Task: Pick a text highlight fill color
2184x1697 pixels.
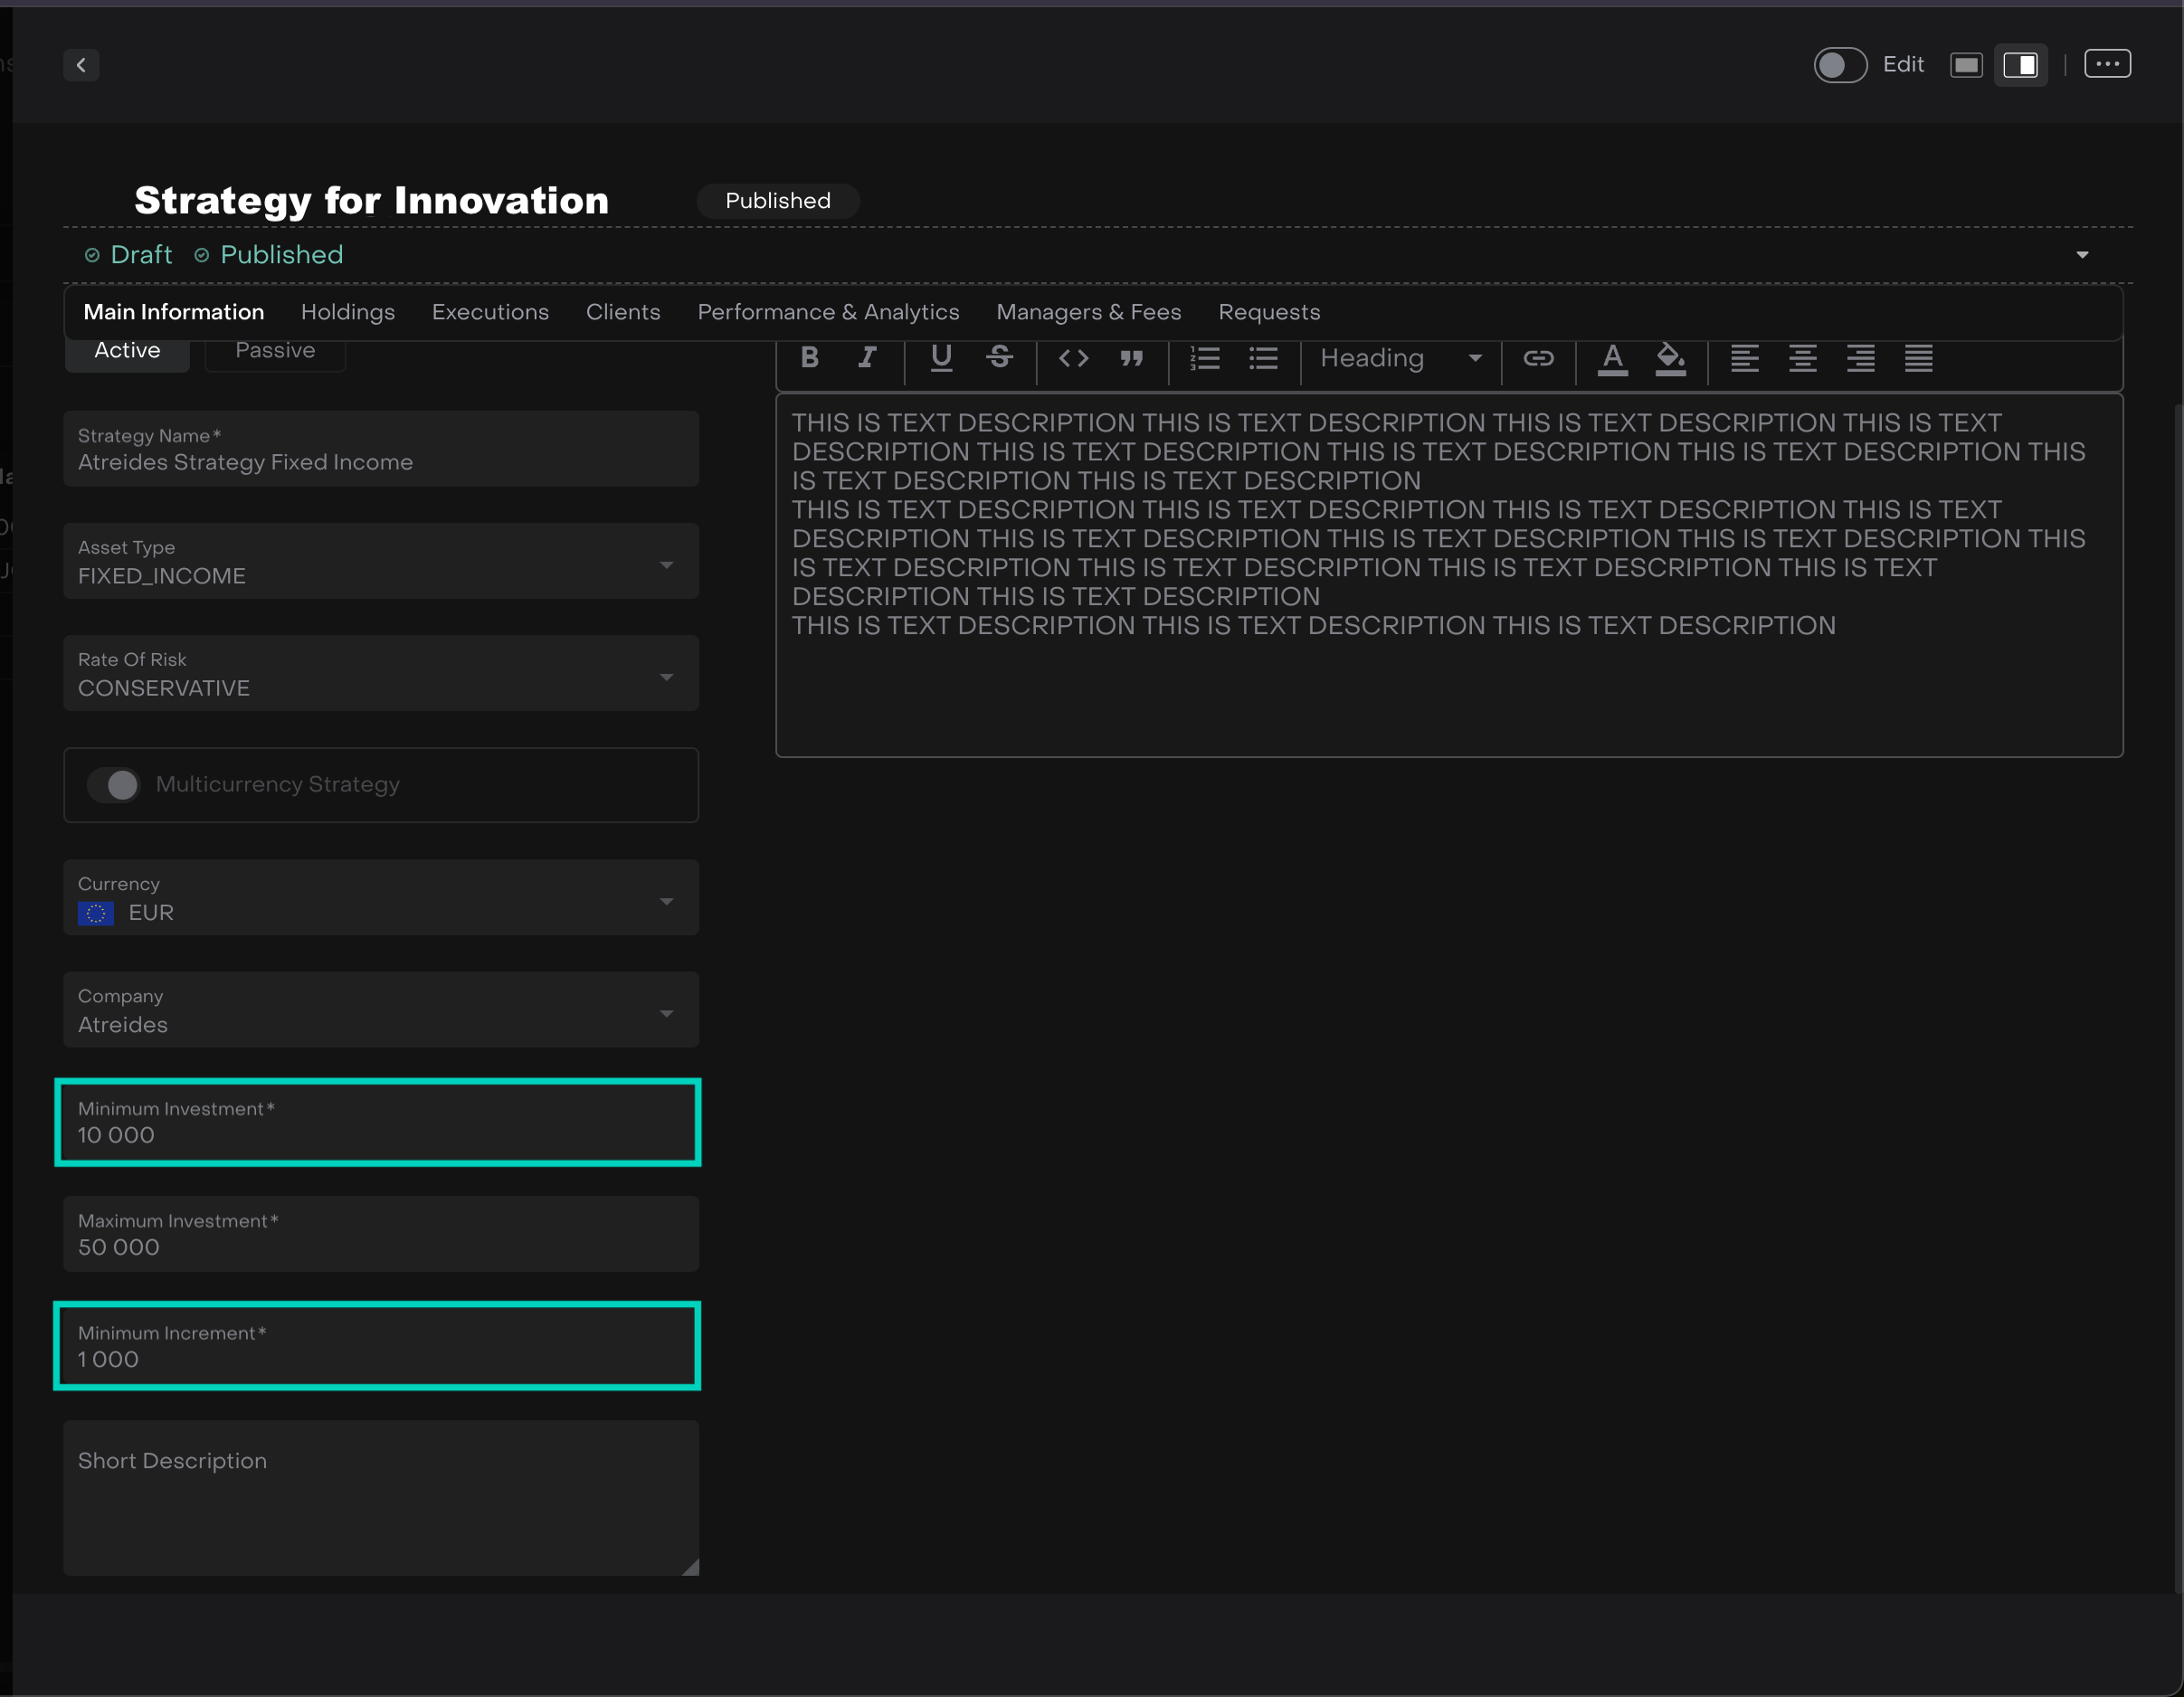Action: pos(1670,358)
